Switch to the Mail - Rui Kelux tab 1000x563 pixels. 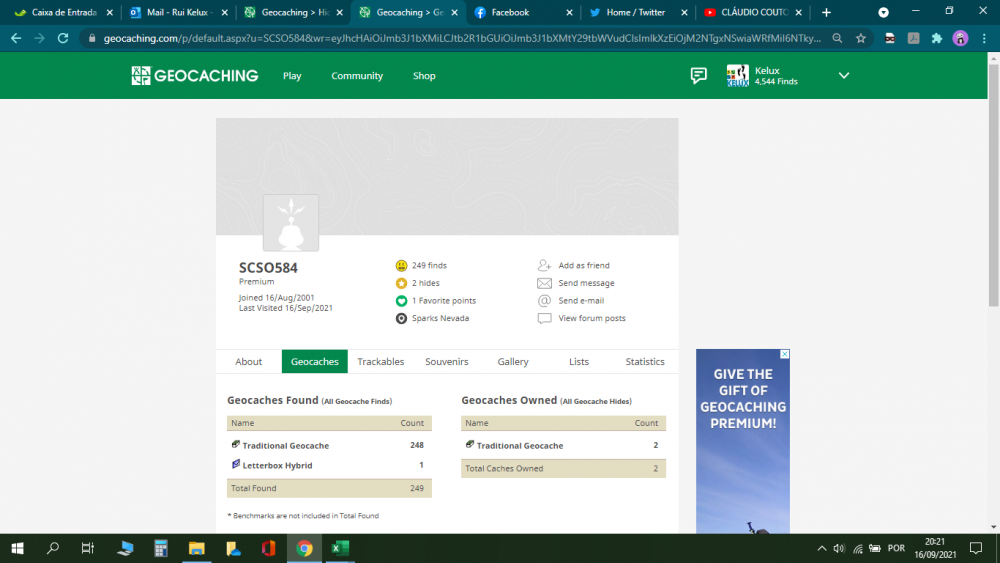click(x=177, y=12)
